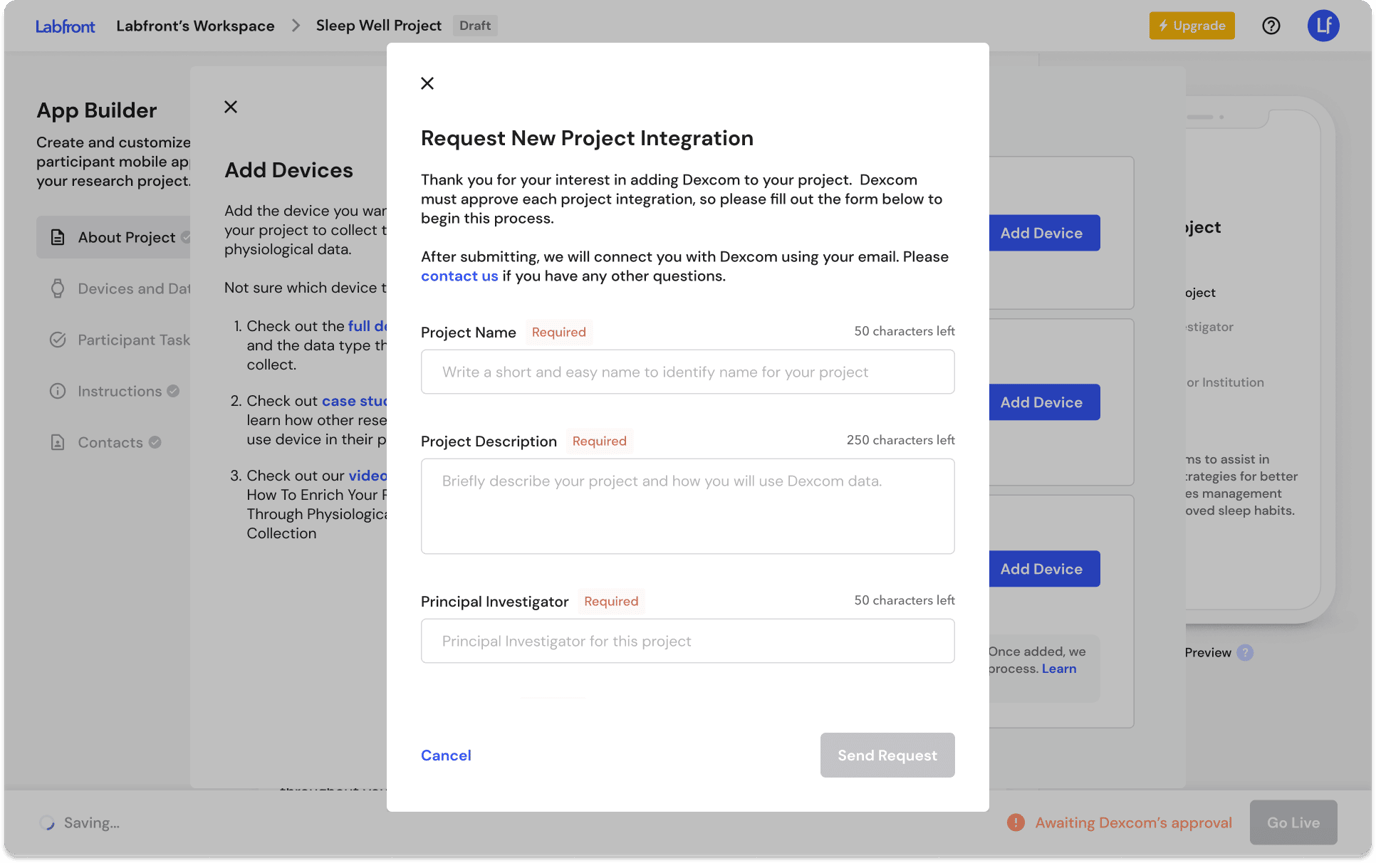Select the Contacts sidebar icon
This screenshot has height=863, width=1376.
pyautogui.click(x=57, y=441)
